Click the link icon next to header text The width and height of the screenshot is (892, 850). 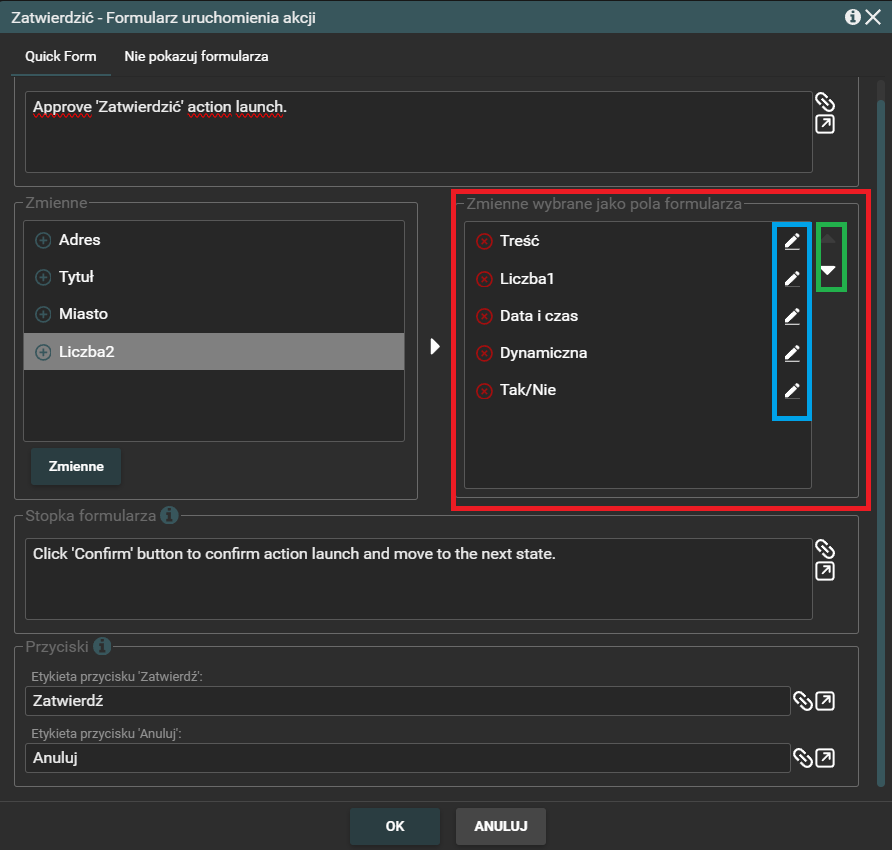pyautogui.click(x=824, y=101)
